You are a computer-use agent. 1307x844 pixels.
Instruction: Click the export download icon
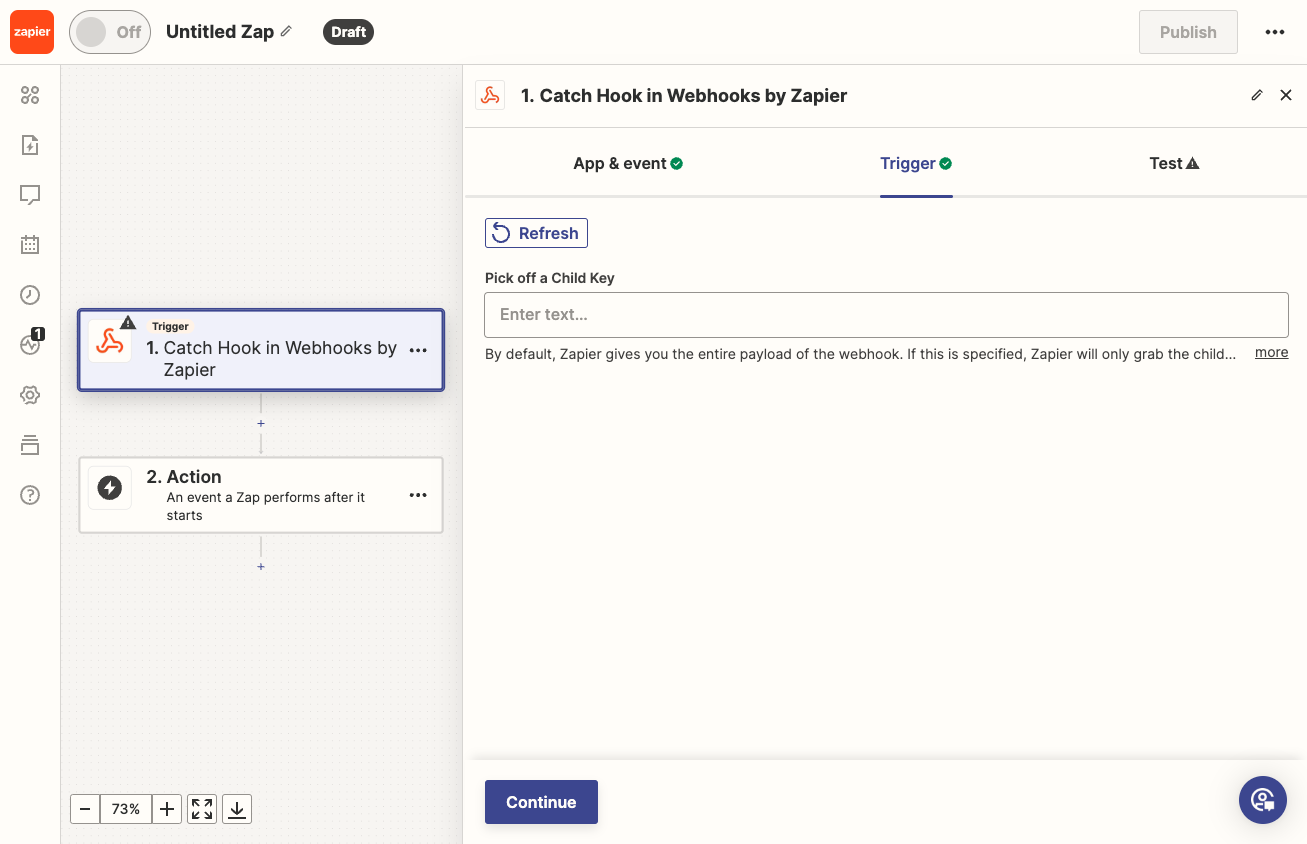coord(237,809)
